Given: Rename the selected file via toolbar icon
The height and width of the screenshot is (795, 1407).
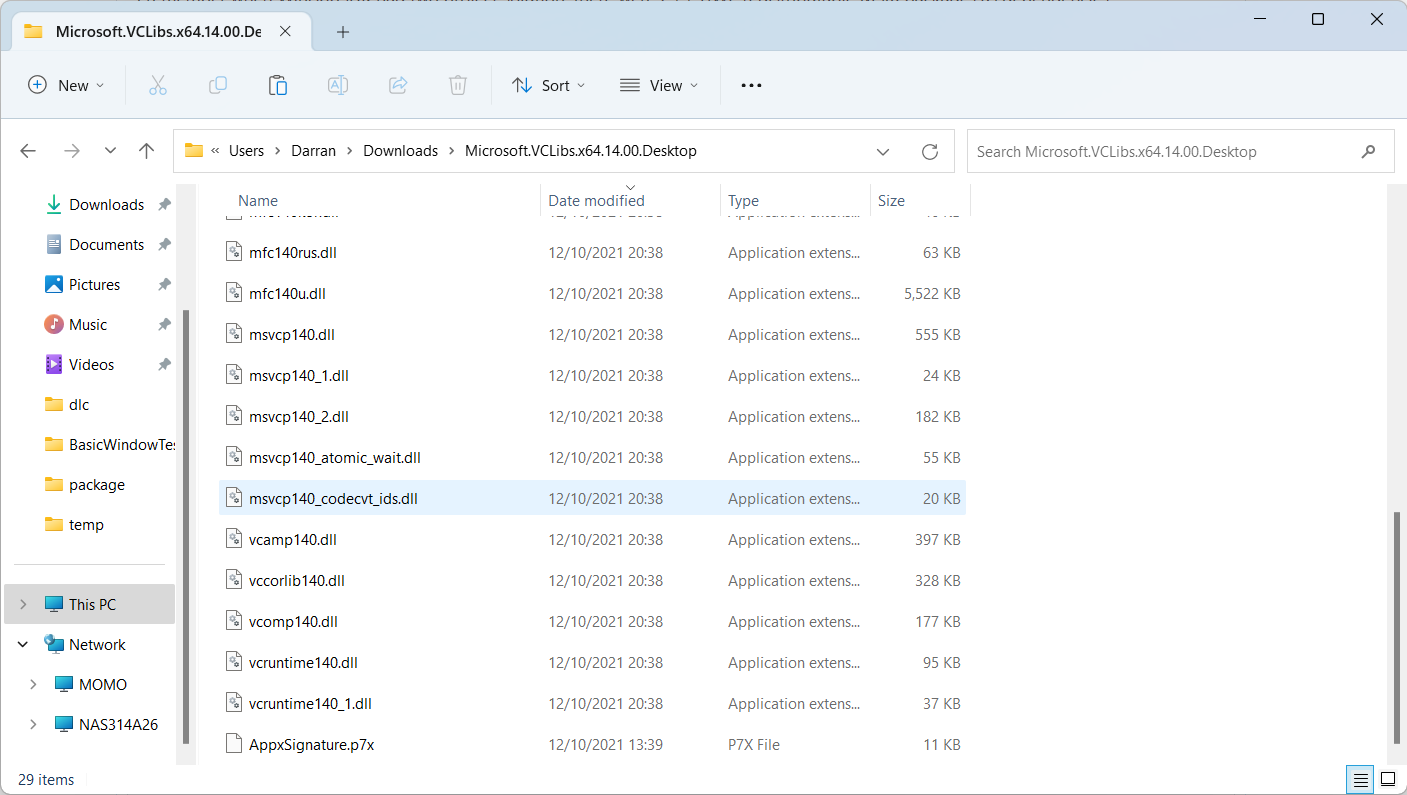Looking at the screenshot, I should pos(338,85).
